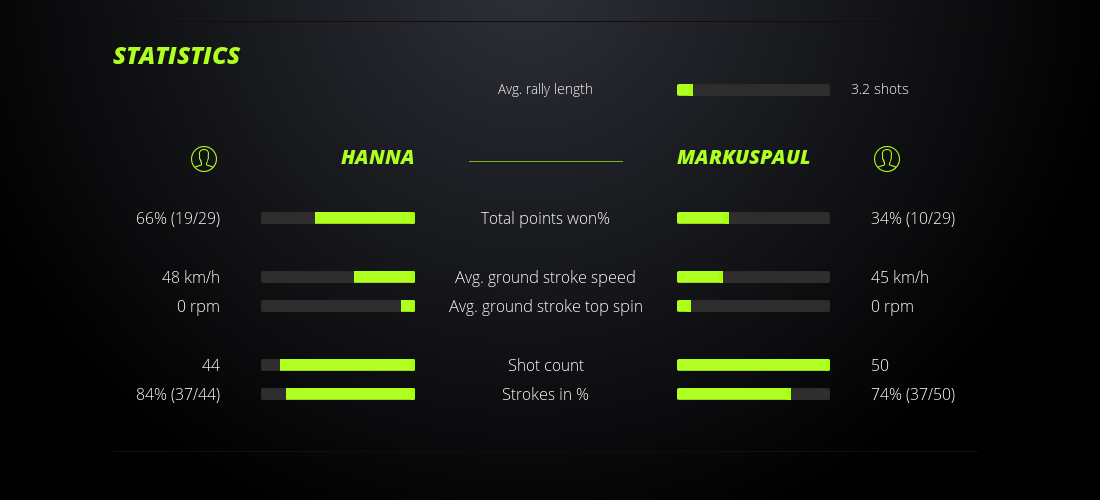Select the MARKUSPAUL player name
Image resolution: width=1100 pixels, height=500 pixels.
pyautogui.click(x=743, y=158)
